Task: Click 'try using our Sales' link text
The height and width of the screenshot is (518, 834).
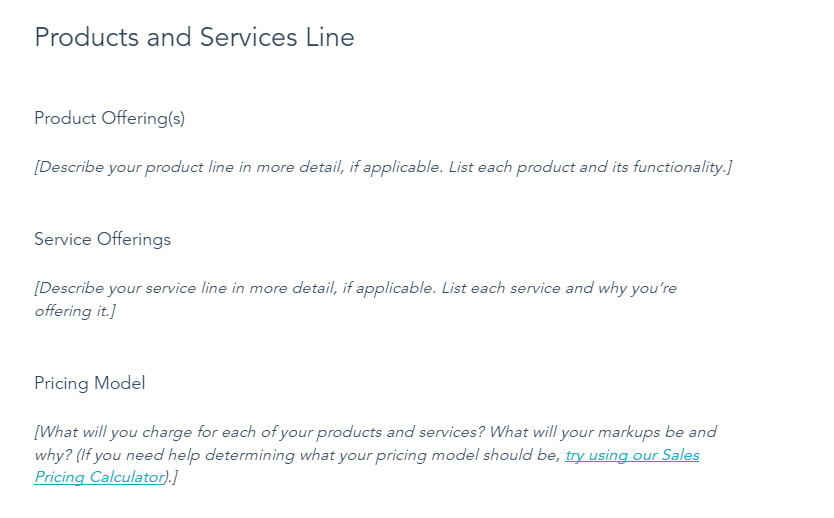Action: [632, 455]
